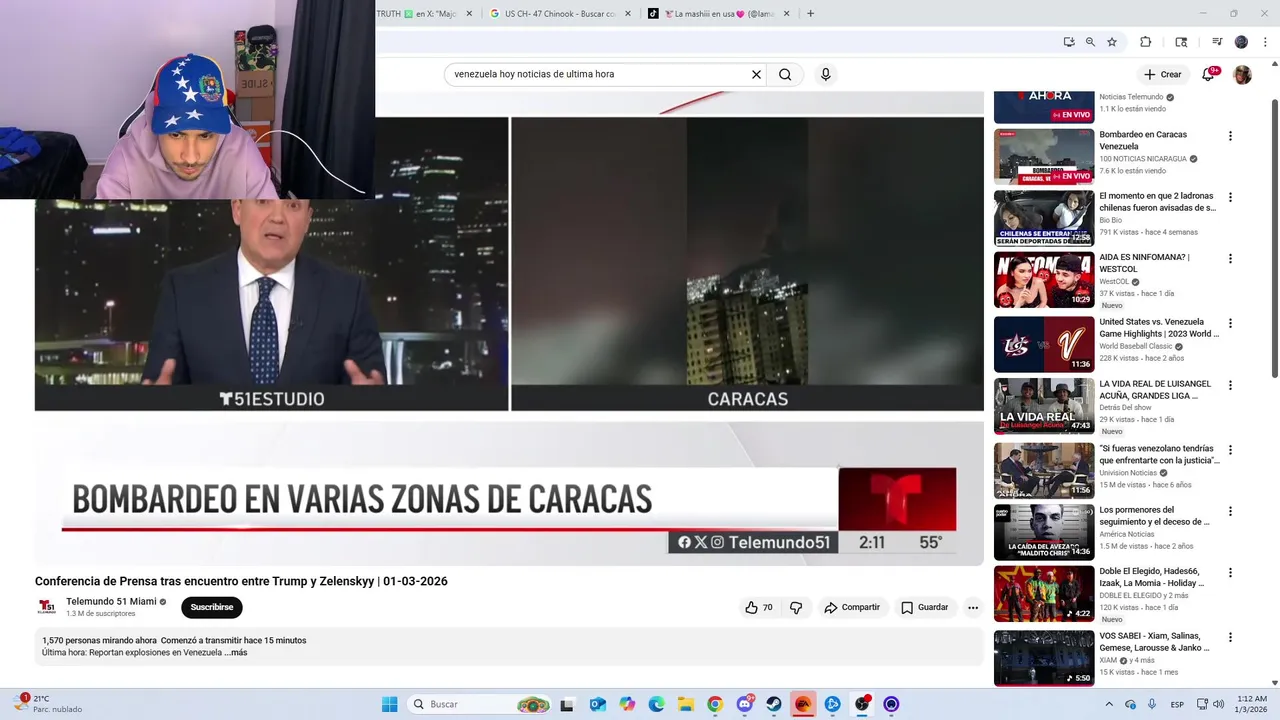Open options for Los pormenores del seguimiento video
This screenshot has width=1280, height=720.
tap(1230, 511)
